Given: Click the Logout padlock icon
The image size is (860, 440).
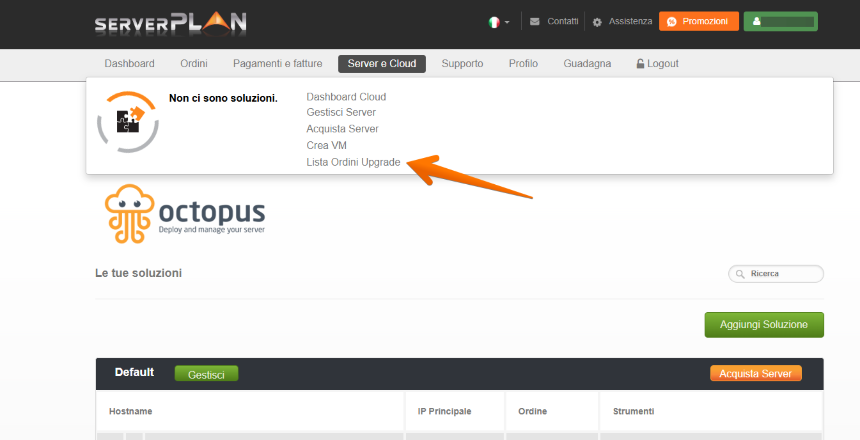Looking at the screenshot, I should (640, 64).
